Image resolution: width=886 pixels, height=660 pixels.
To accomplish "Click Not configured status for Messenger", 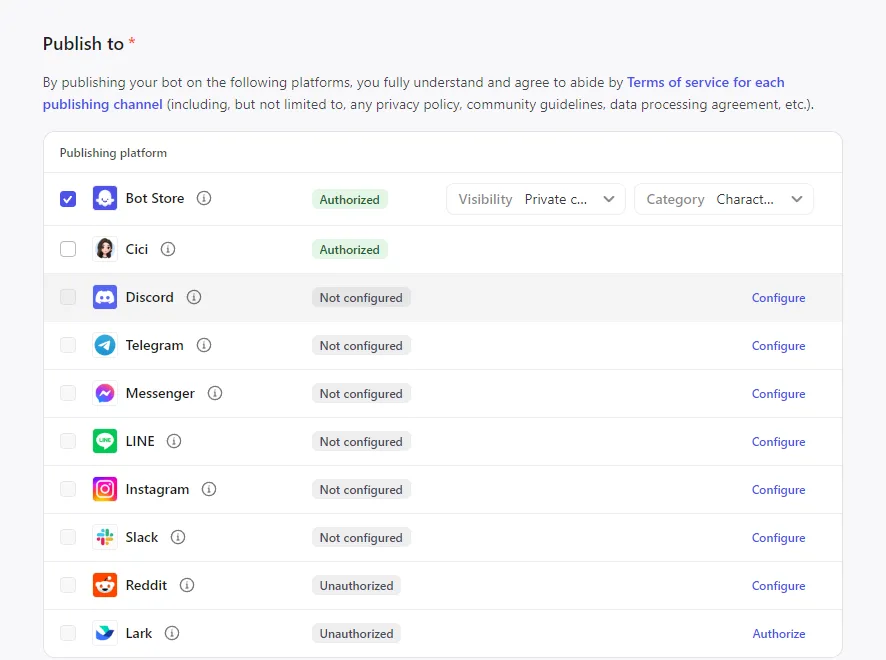I will 361,394.
